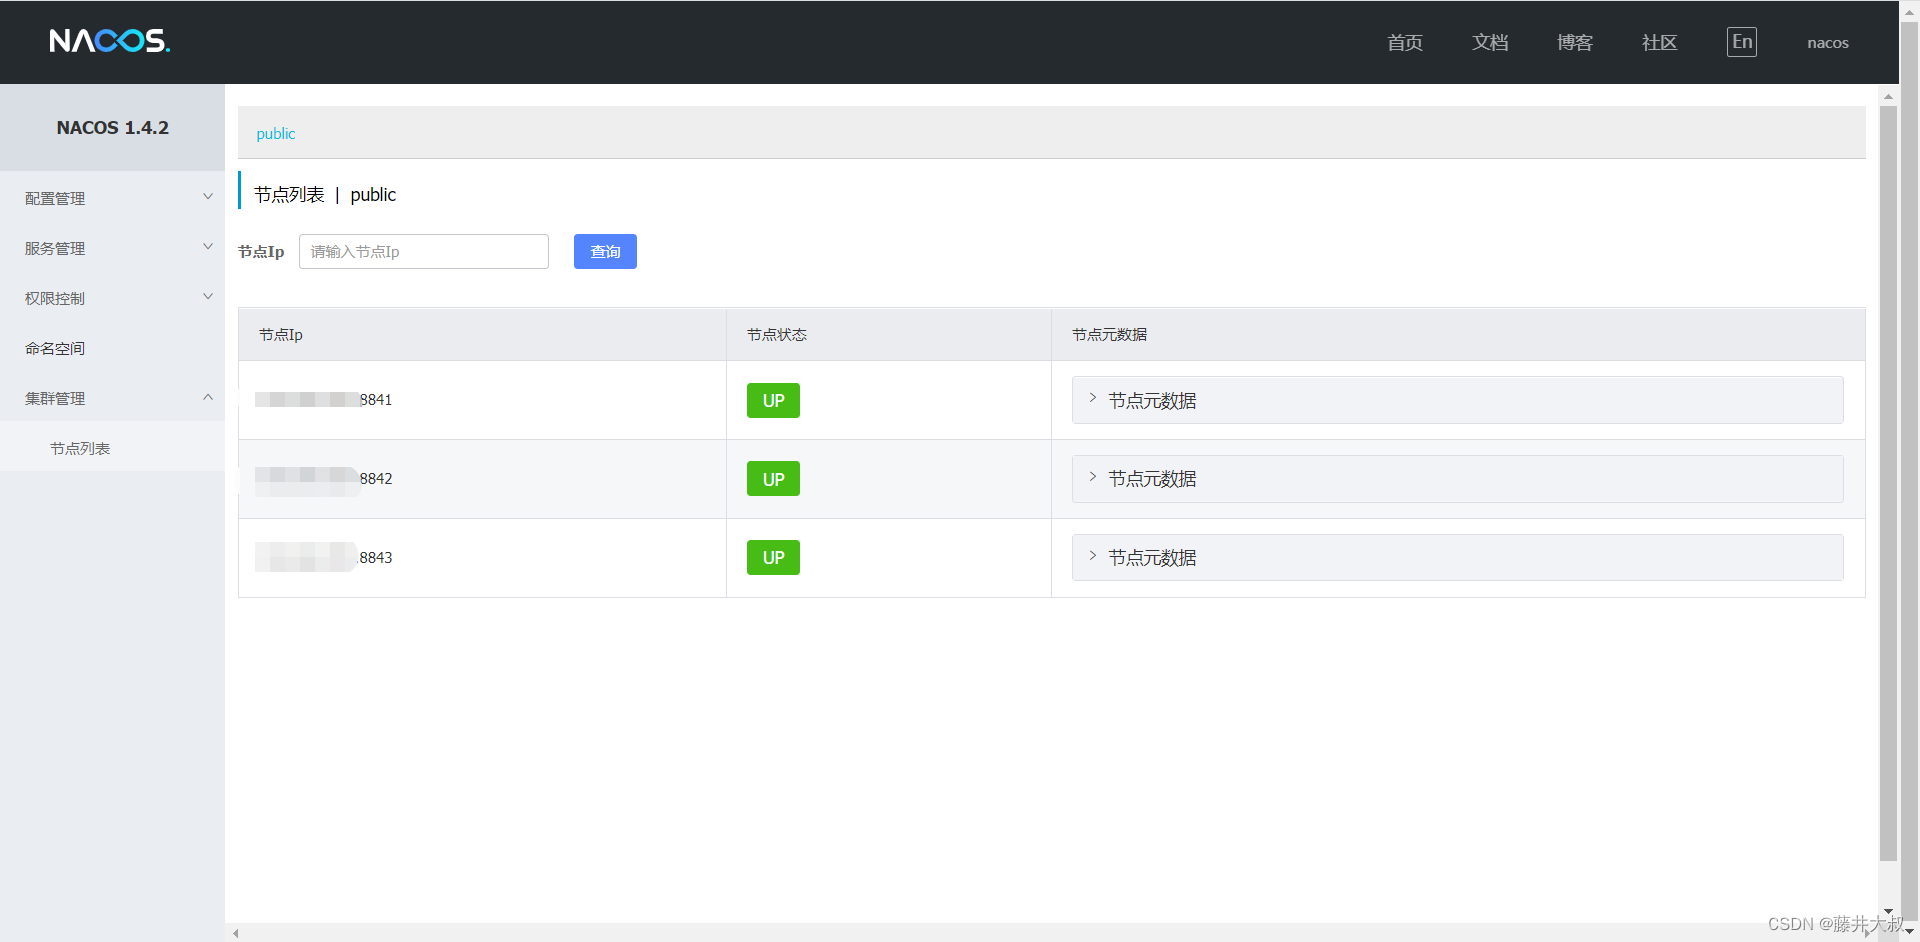Select the public namespace tab
Image resolution: width=1920 pixels, height=942 pixels.
pos(275,134)
